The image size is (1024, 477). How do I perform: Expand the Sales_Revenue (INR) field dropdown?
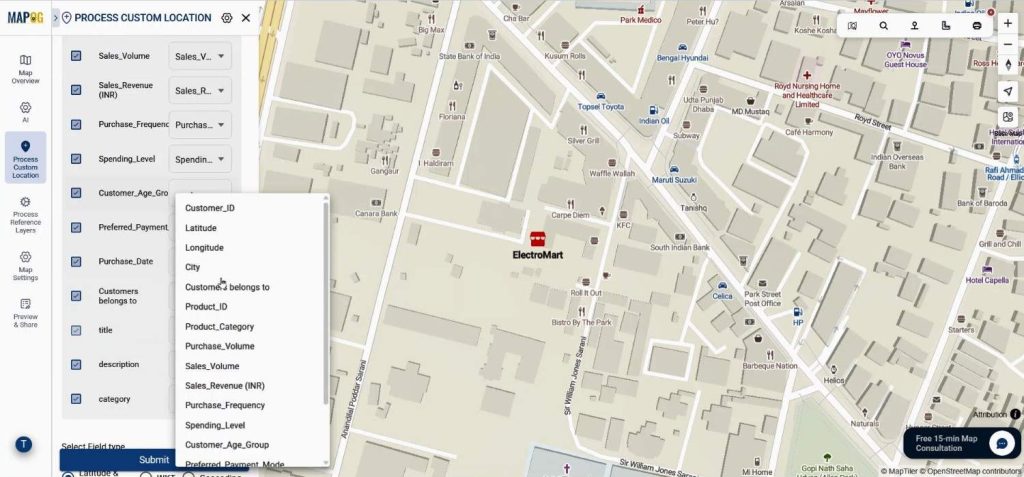(200, 91)
